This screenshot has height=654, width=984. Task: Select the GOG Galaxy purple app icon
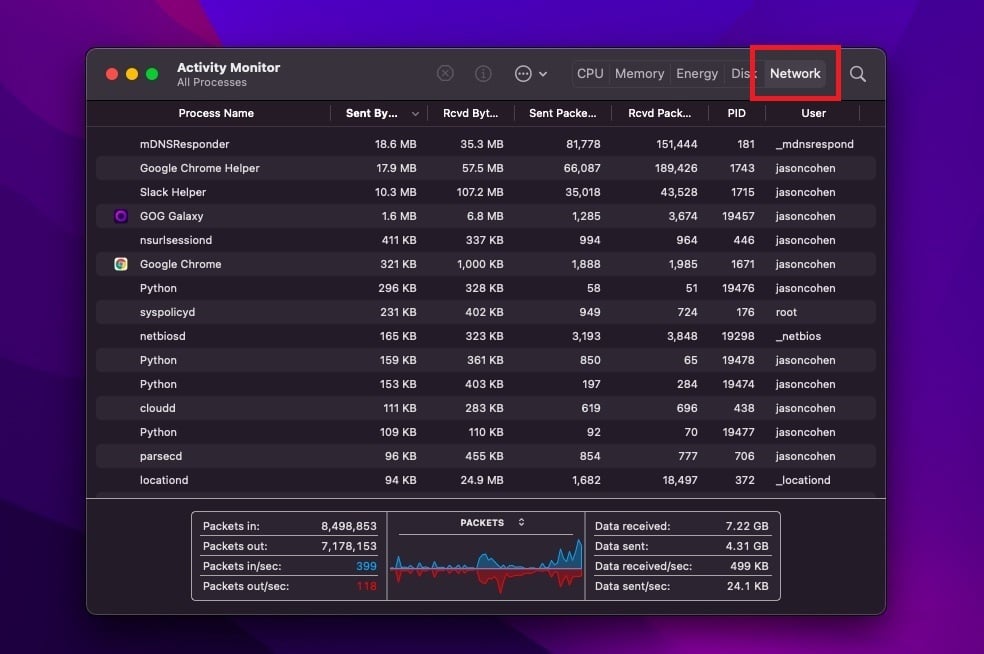click(121, 216)
